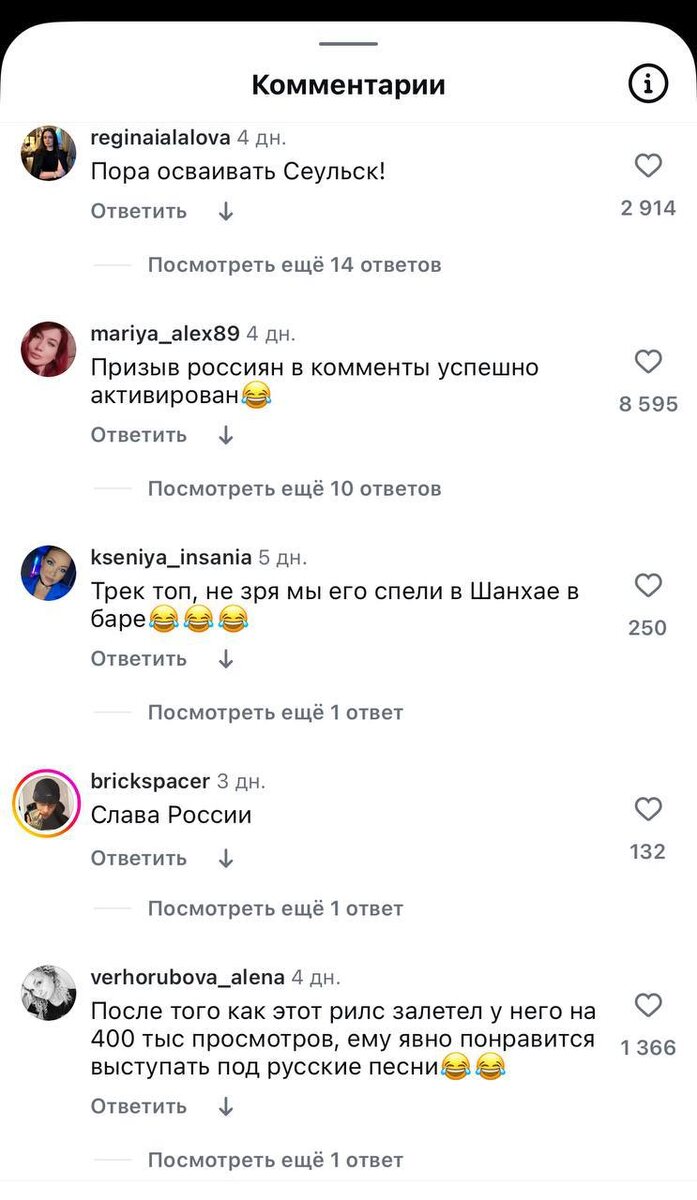Tap the heart on verhorubova_alena's comment

[649, 1005]
